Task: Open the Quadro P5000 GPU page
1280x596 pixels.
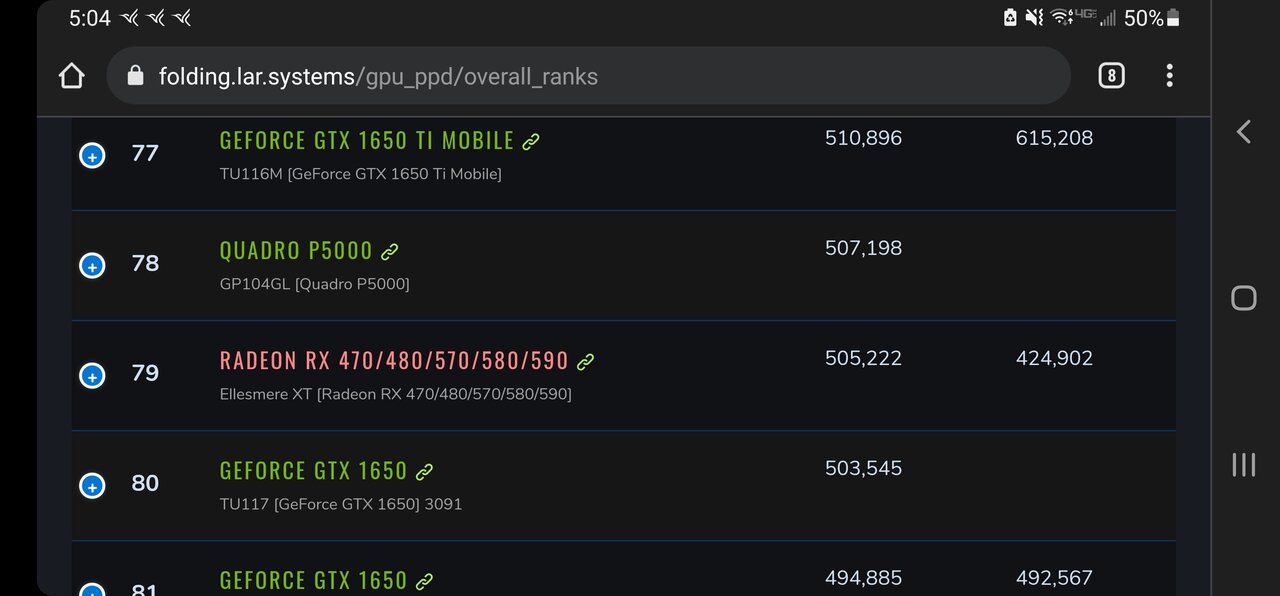Action: point(295,251)
